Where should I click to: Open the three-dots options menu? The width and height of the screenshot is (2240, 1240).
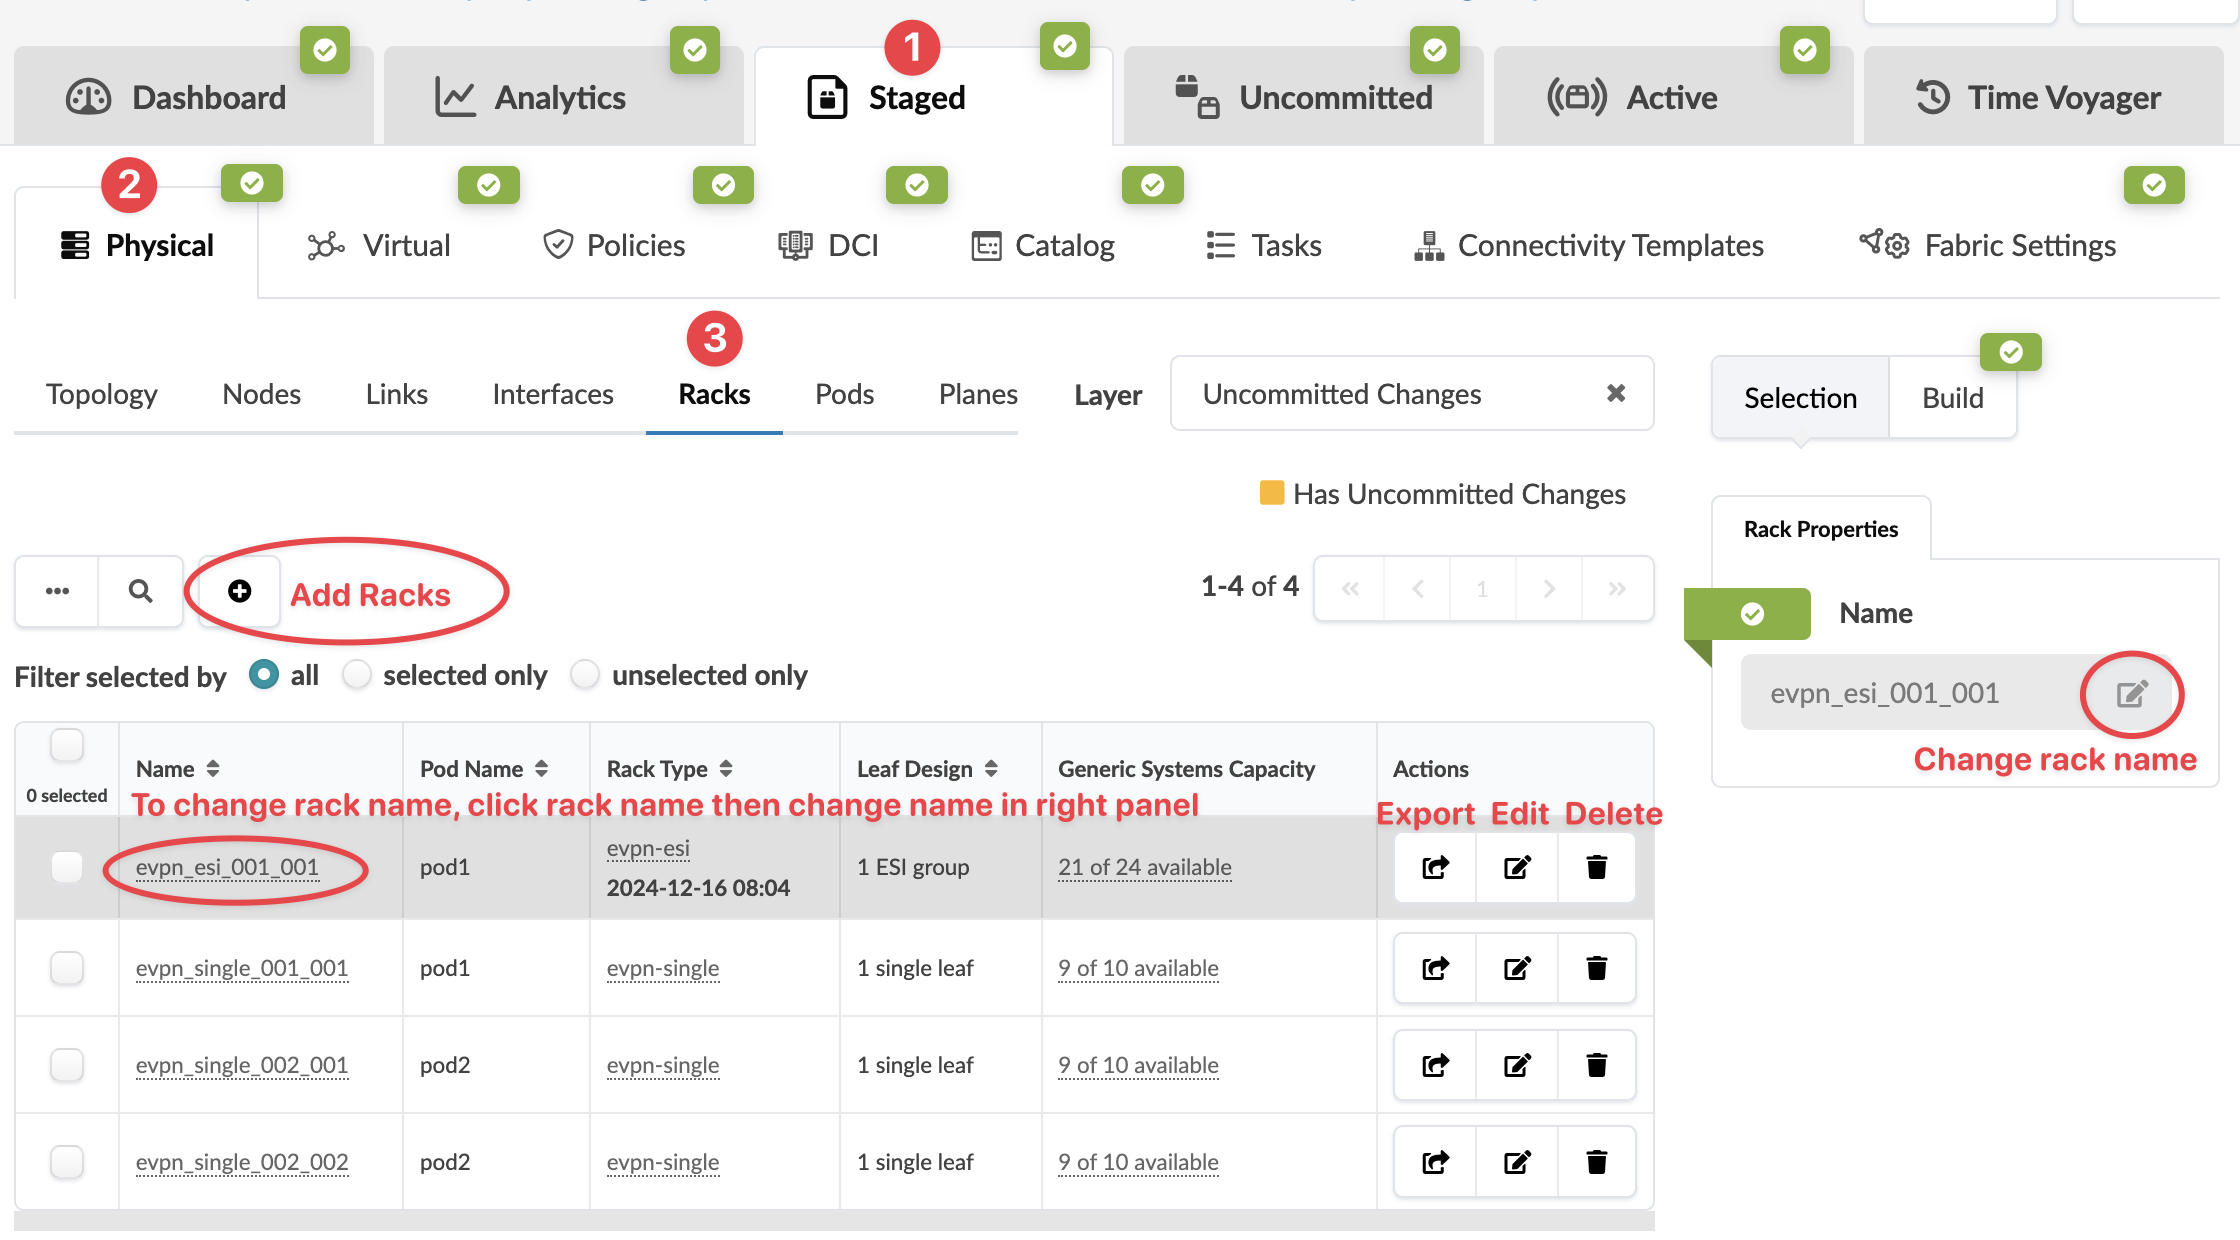(x=57, y=591)
